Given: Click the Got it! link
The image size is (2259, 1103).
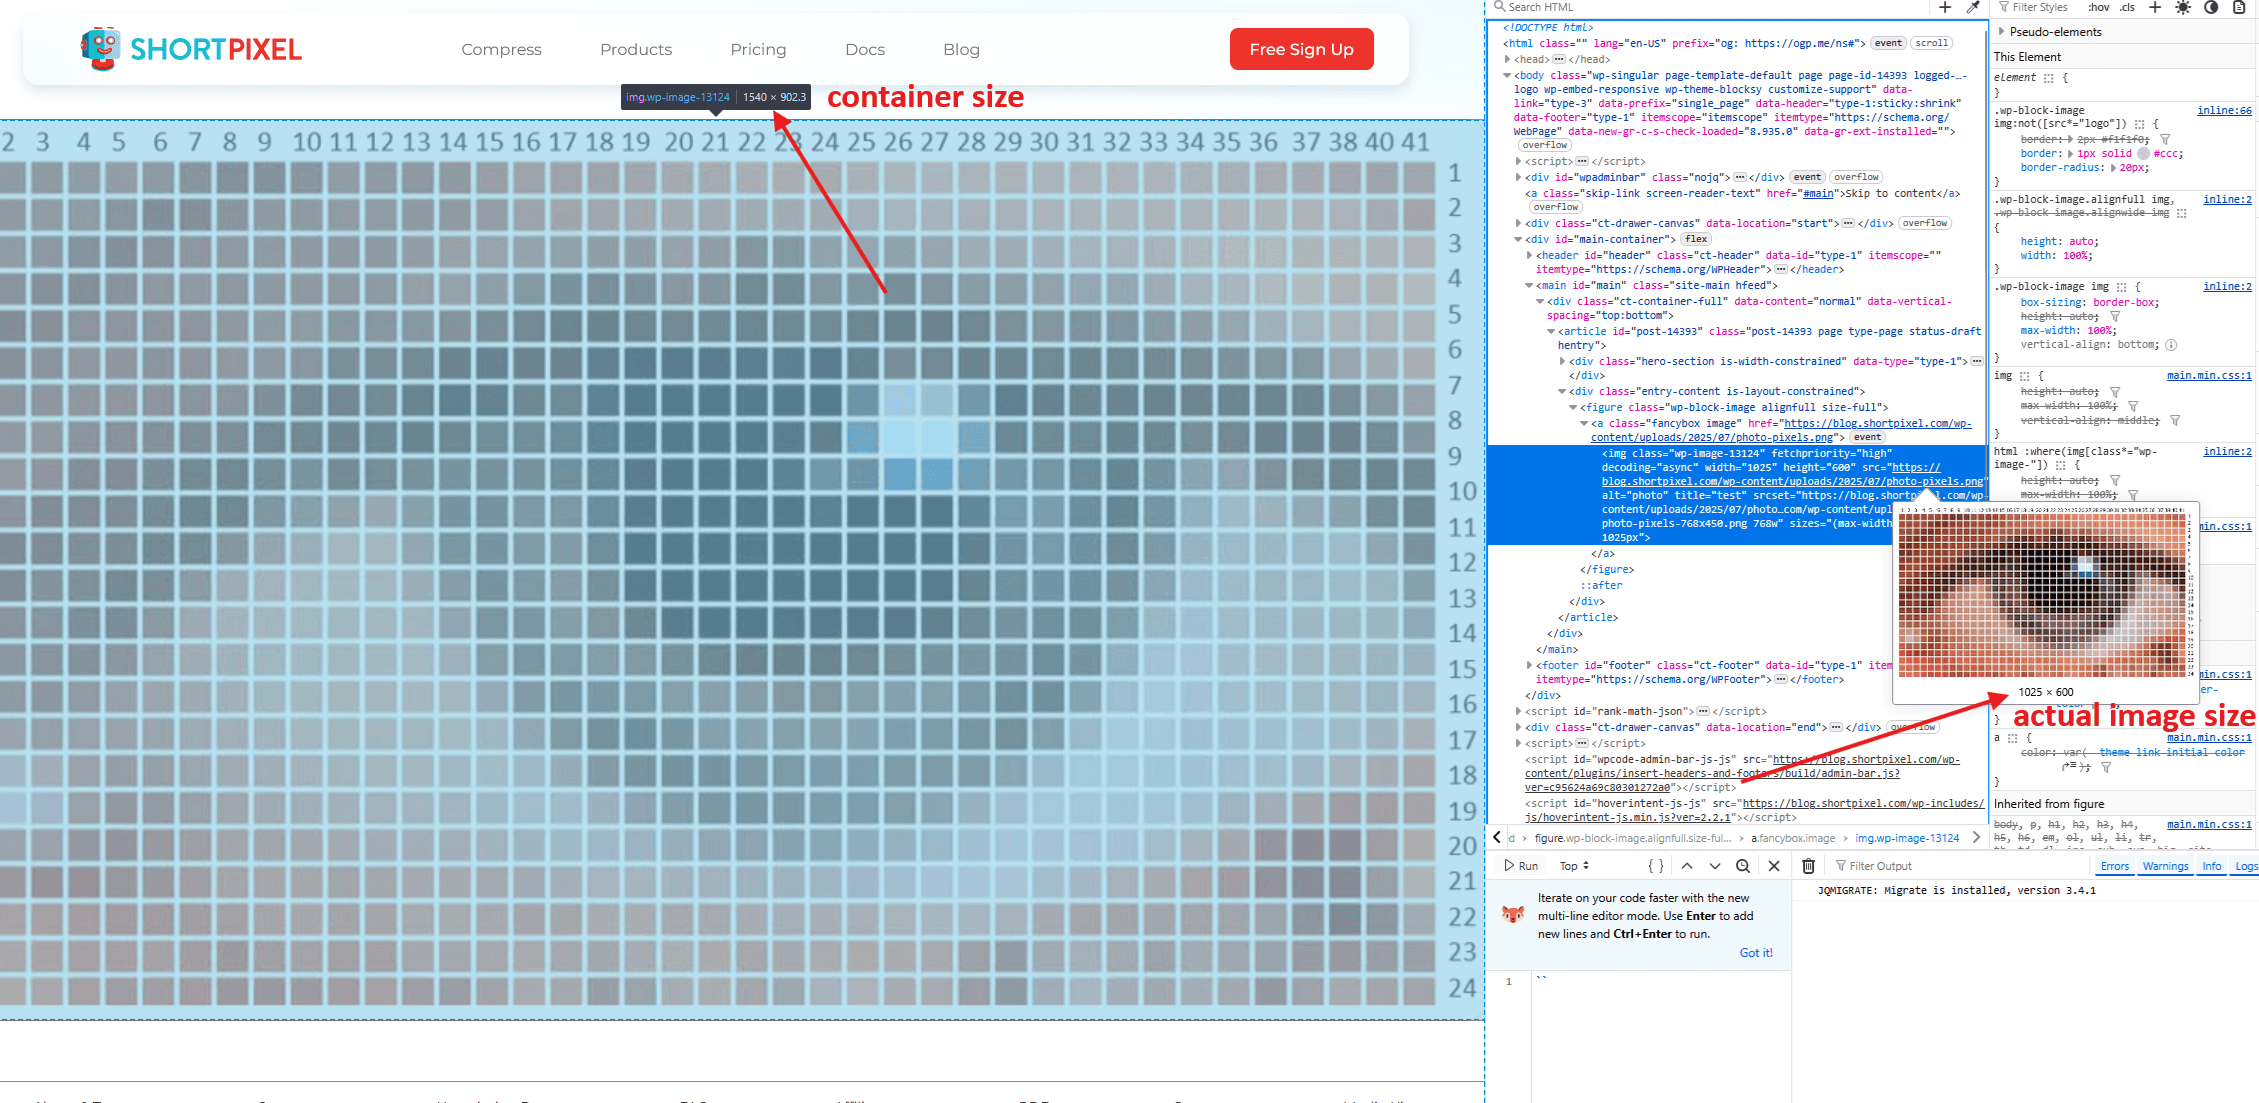Looking at the screenshot, I should click(x=1755, y=953).
